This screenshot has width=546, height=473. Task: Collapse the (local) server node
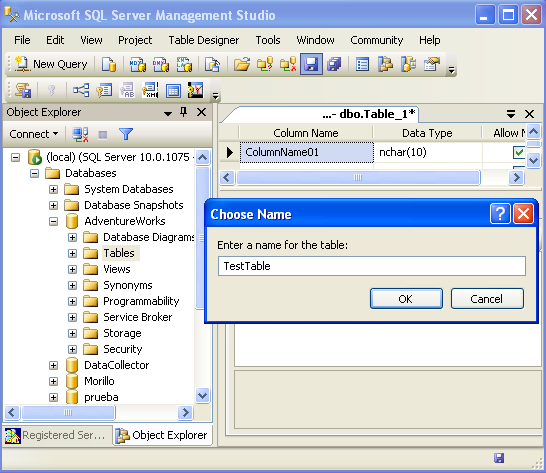pos(15,157)
